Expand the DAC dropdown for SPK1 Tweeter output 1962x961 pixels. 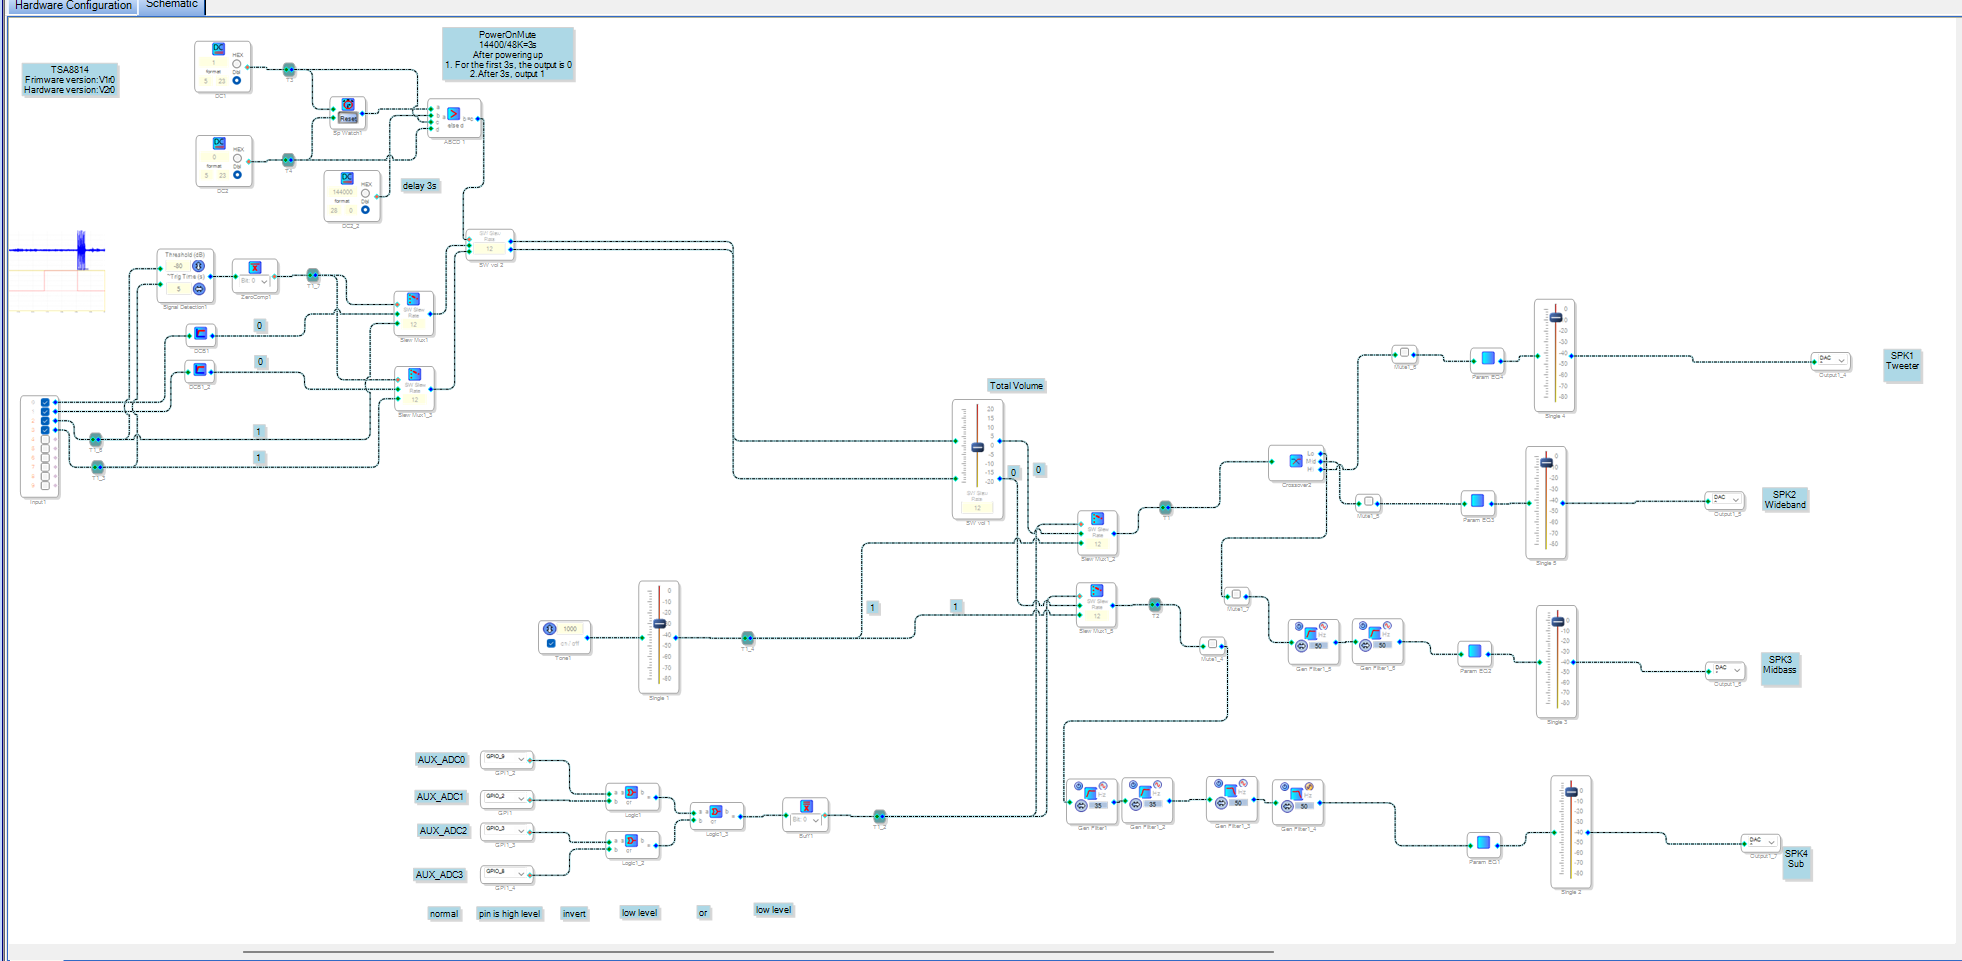1831,360
